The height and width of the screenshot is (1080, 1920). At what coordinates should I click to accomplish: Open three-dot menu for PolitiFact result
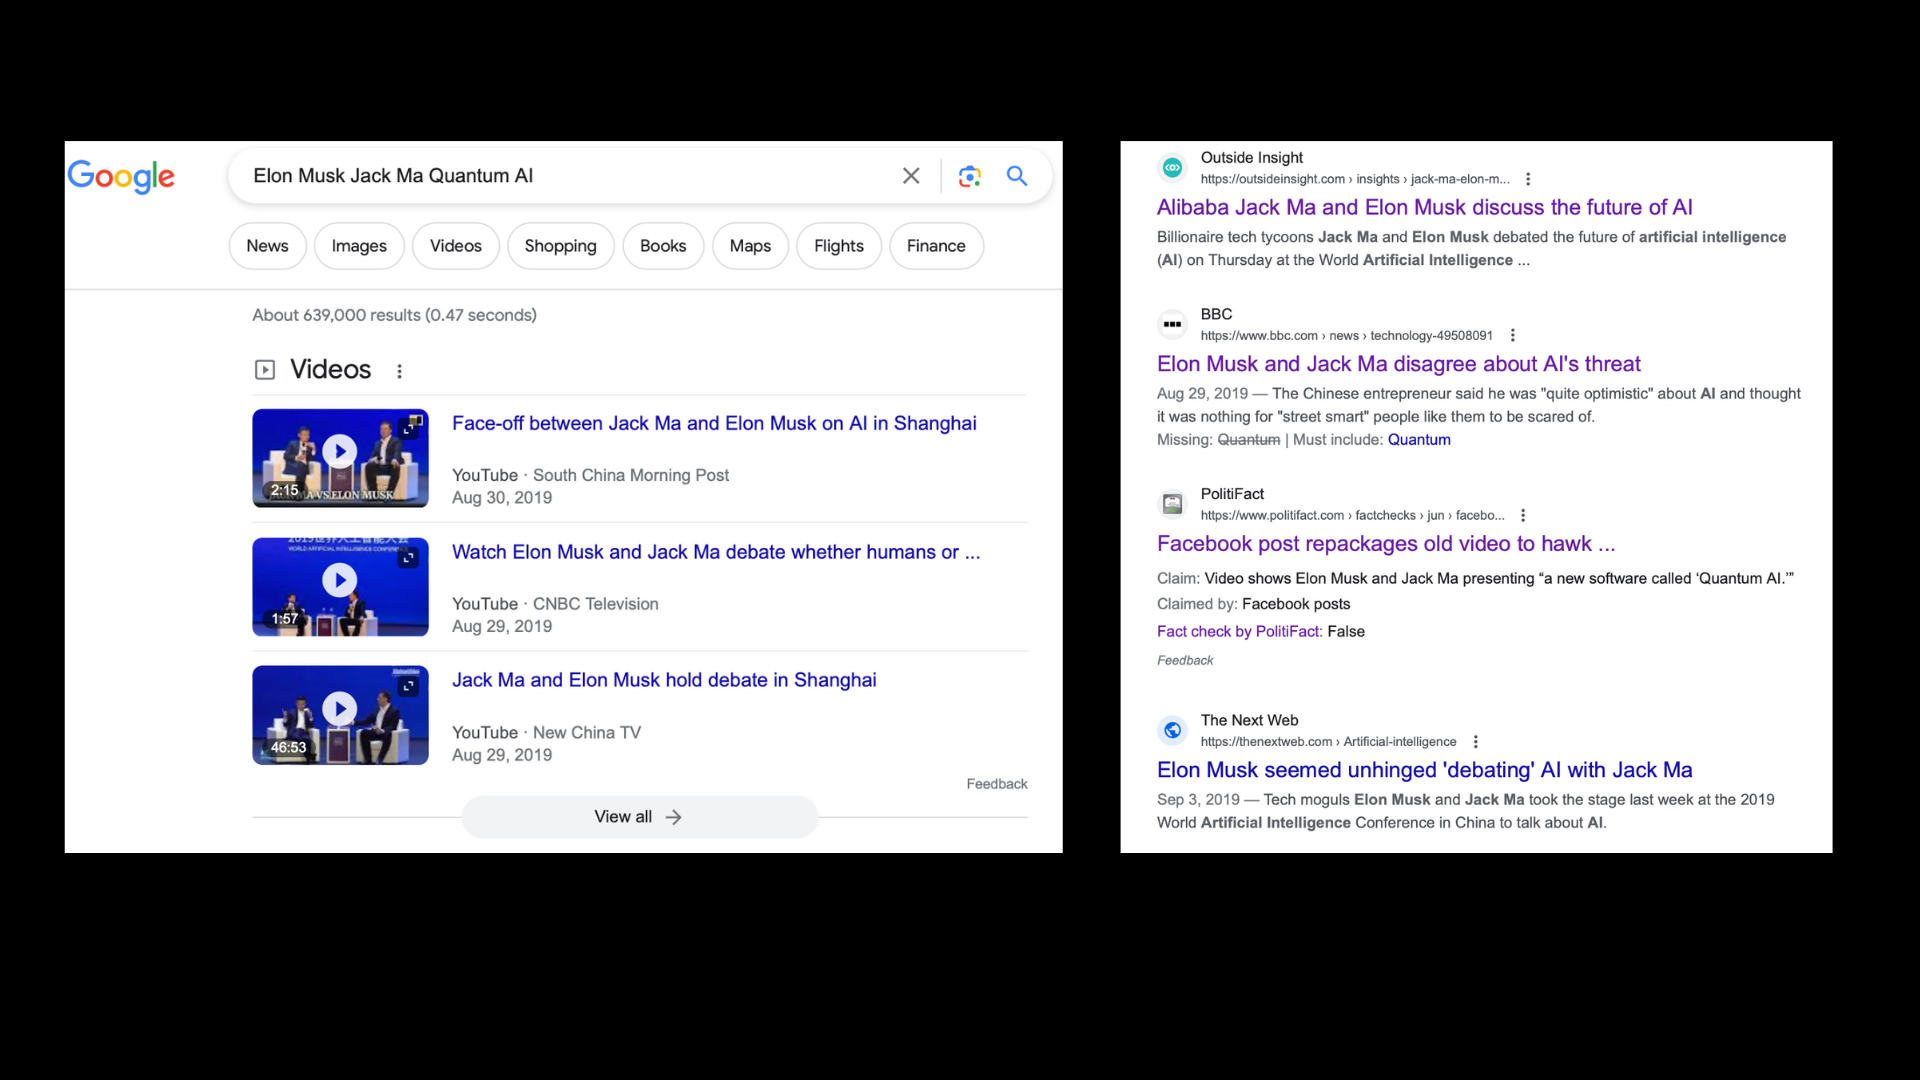[x=1523, y=516]
